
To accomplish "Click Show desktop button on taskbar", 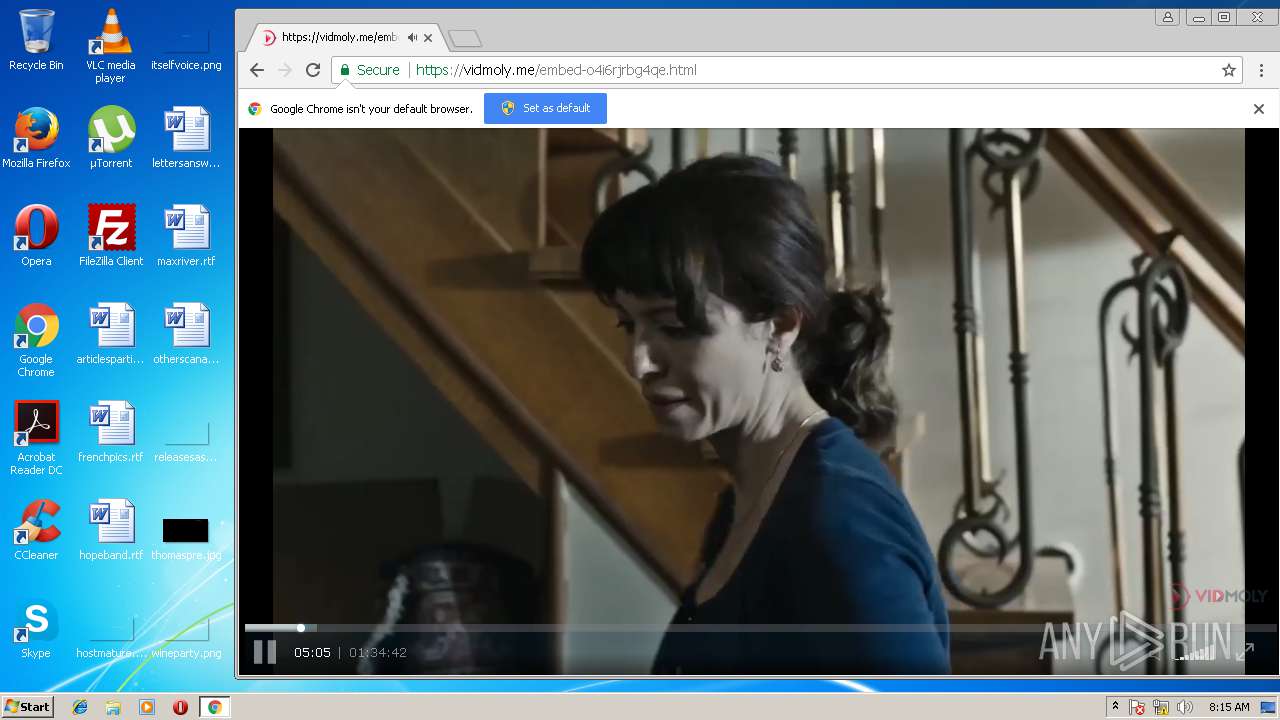I will (x=1270, y=707).
